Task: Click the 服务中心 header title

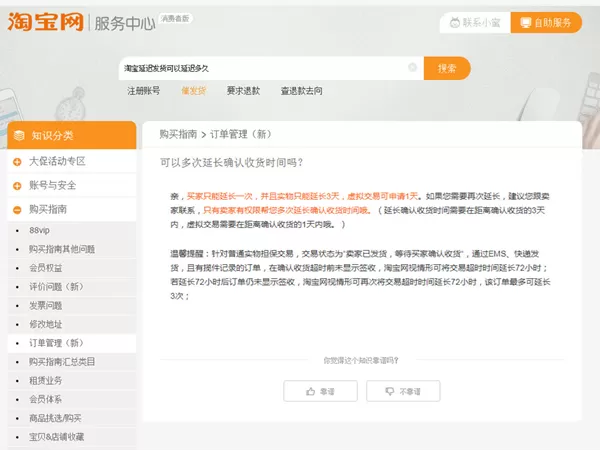Action: [125, 23]
